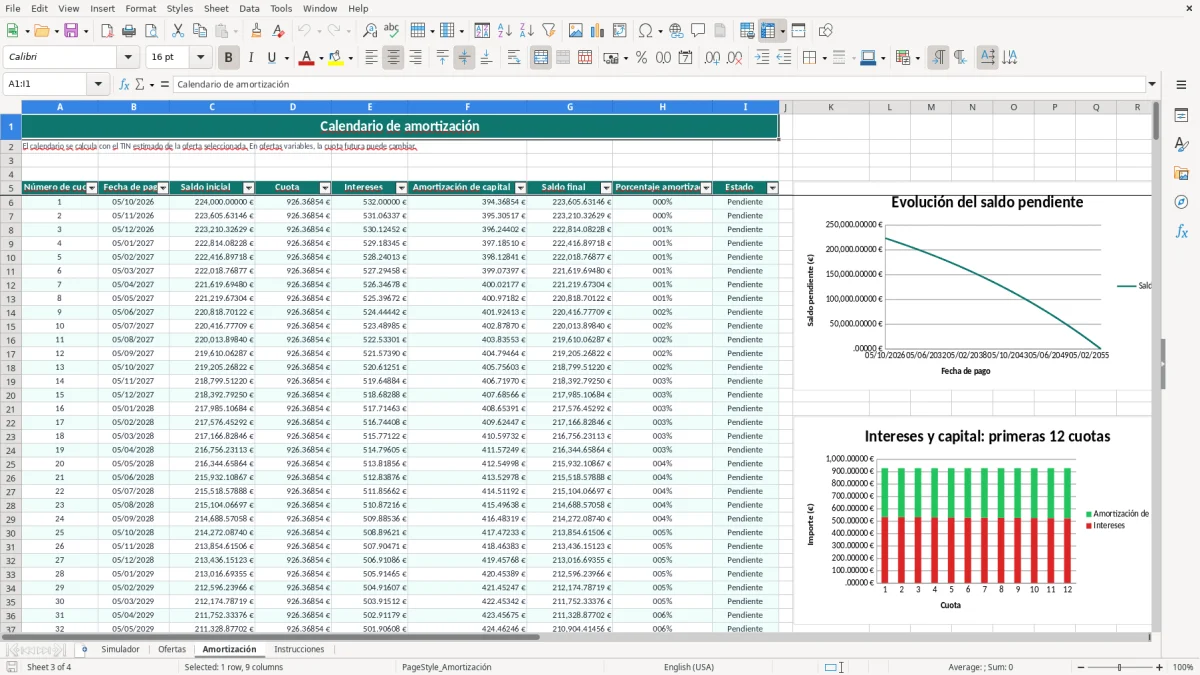Click the Copy icon

[199, 31]
